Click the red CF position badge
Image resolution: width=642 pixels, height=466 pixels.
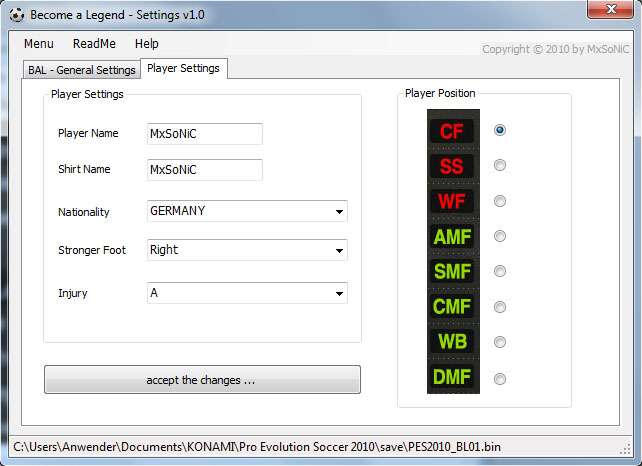[452, 130]
